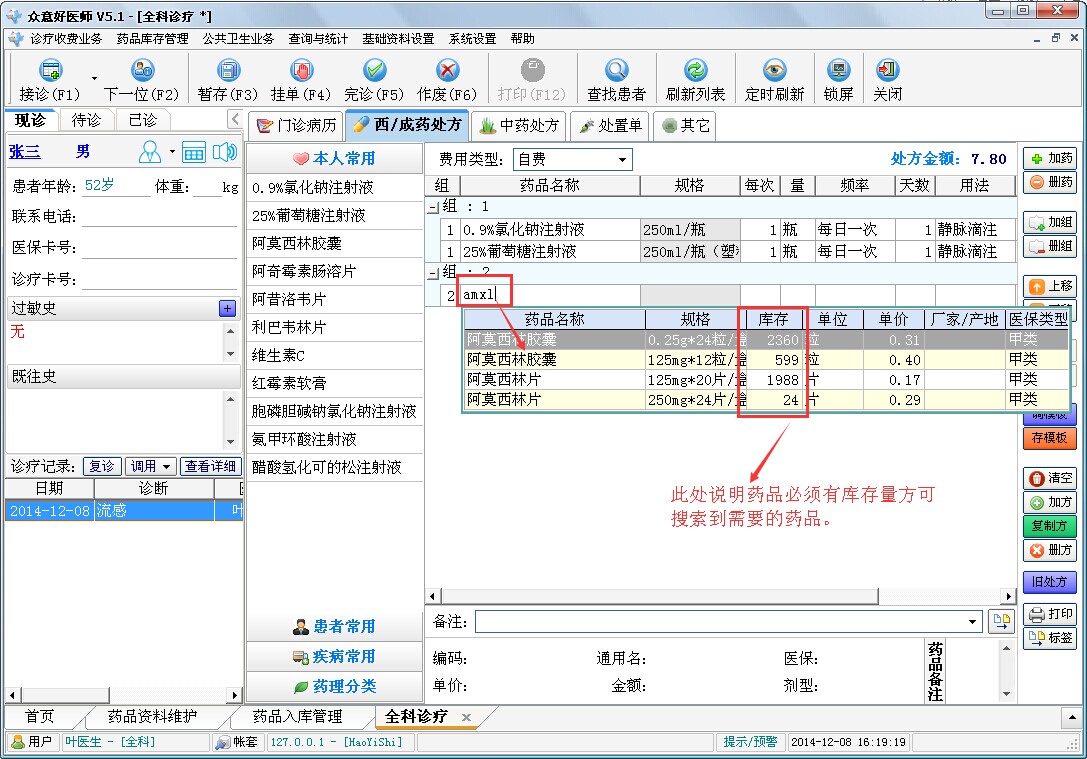1087x759 pixels.
Task: Click the 删组 delete group button
Action: point(1050,246)
